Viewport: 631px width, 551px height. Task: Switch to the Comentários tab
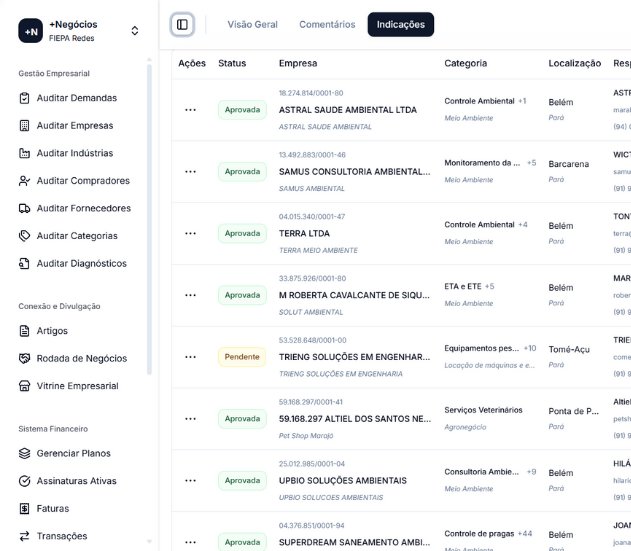327,24
